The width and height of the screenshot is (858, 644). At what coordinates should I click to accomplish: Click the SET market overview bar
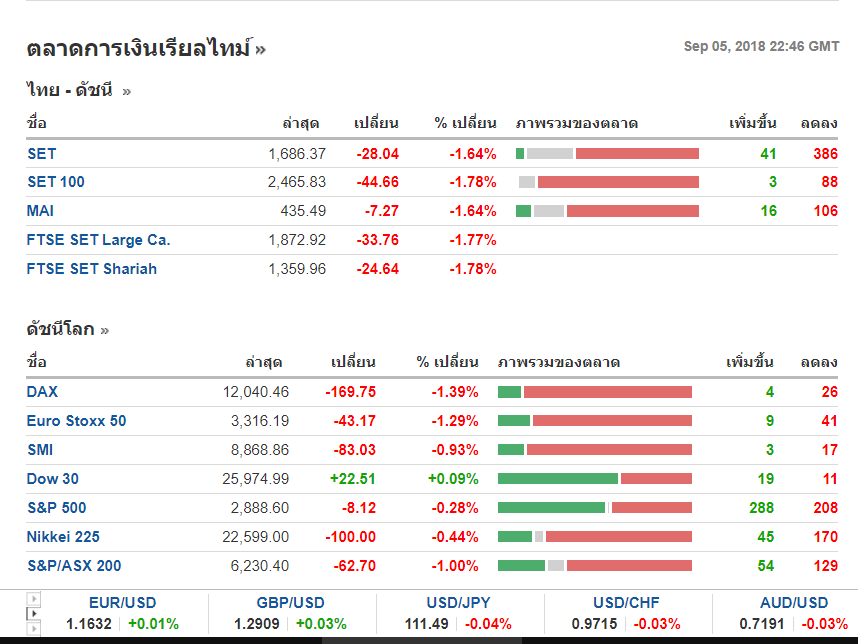tap(607, 154)
